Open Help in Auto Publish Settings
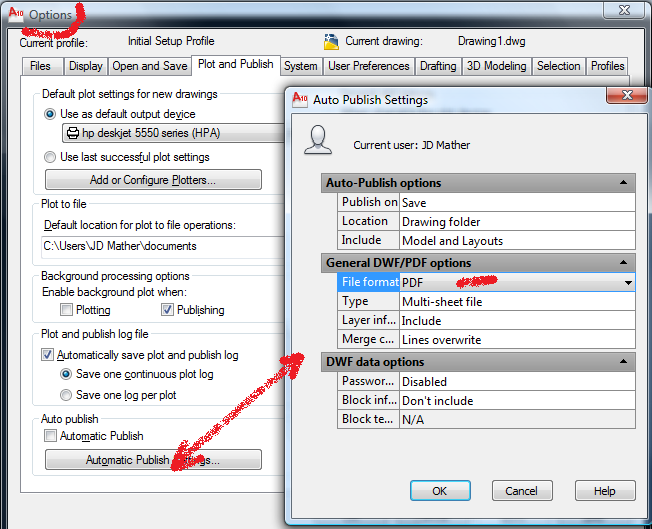652x529 pixels. [x=605, y=491]
